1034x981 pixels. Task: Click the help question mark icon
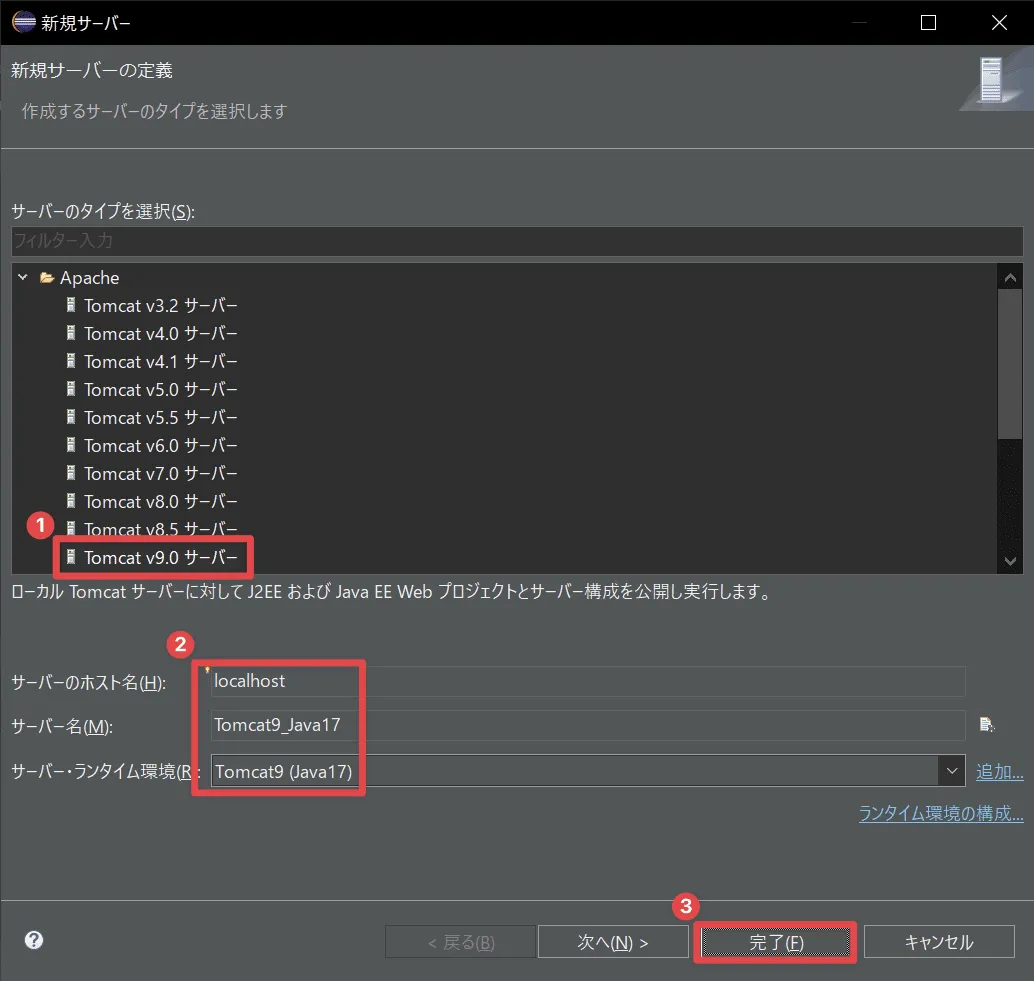point(34,940)
